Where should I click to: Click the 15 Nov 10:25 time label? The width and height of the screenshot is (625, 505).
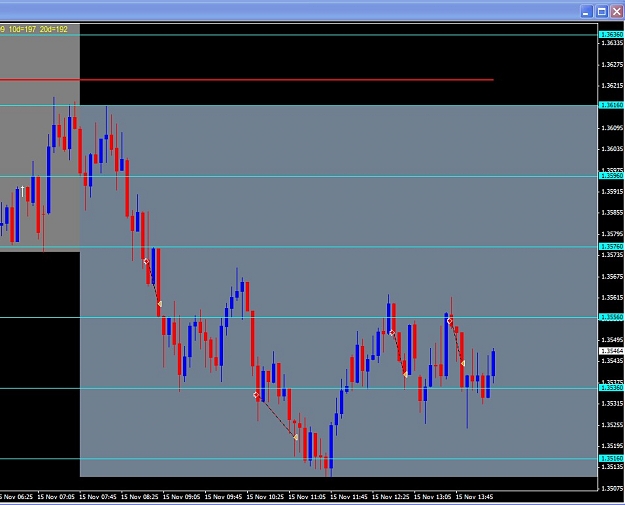tap(265, 497)
